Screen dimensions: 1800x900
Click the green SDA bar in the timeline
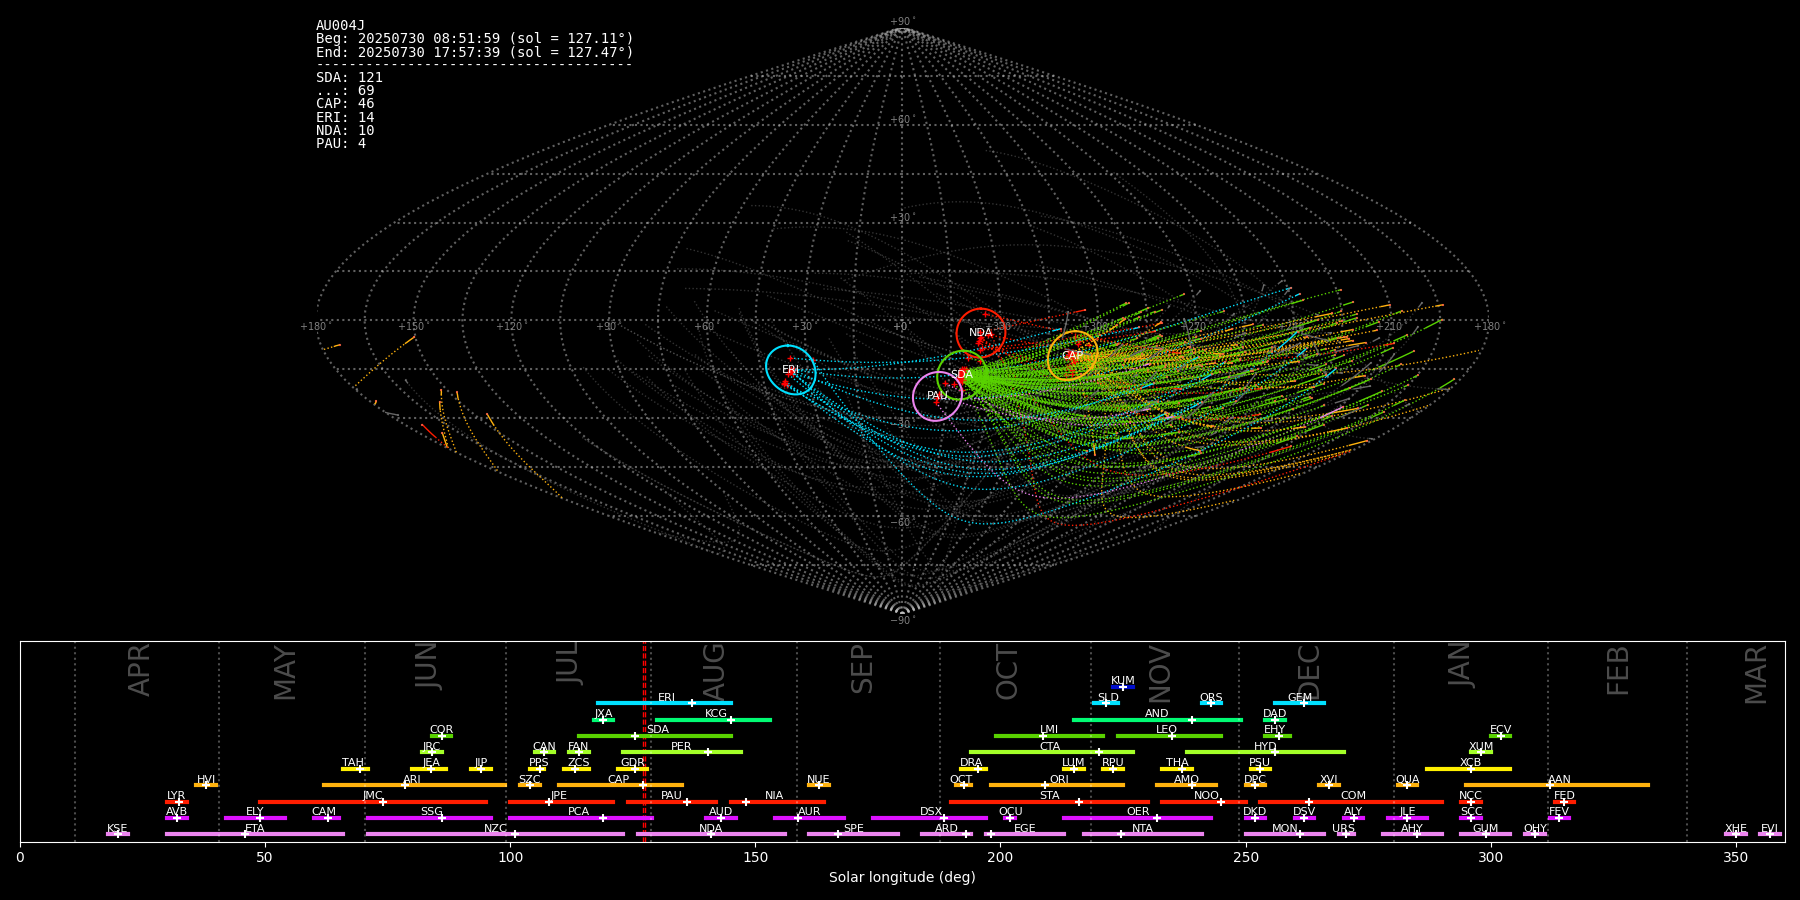(x=655, y=736)
